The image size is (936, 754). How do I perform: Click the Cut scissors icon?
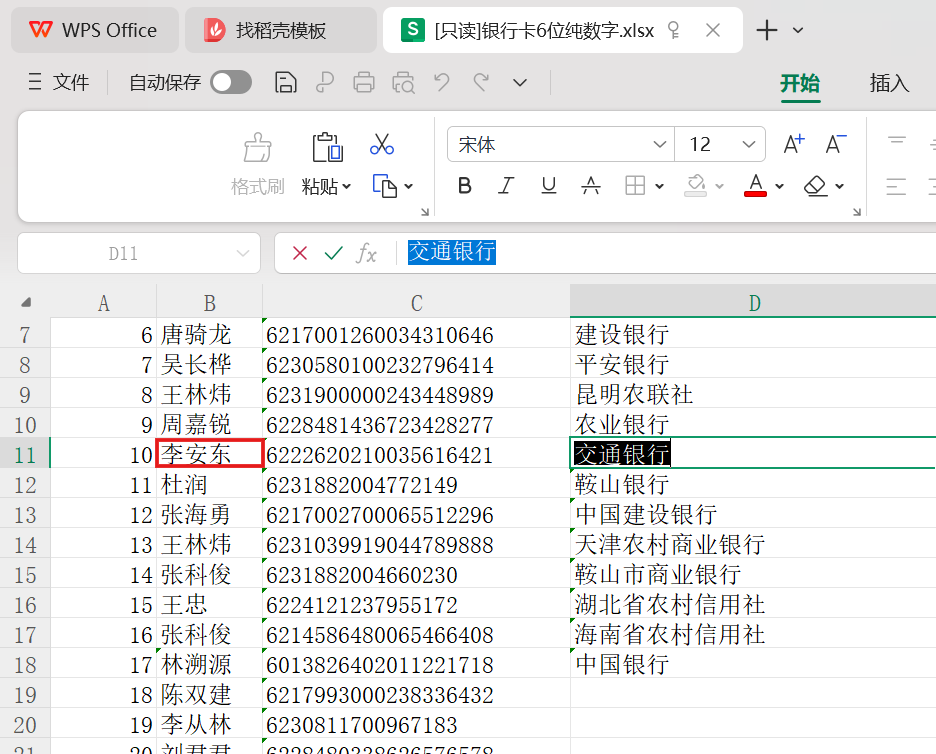pyautogui.click(x=381, y=144)
